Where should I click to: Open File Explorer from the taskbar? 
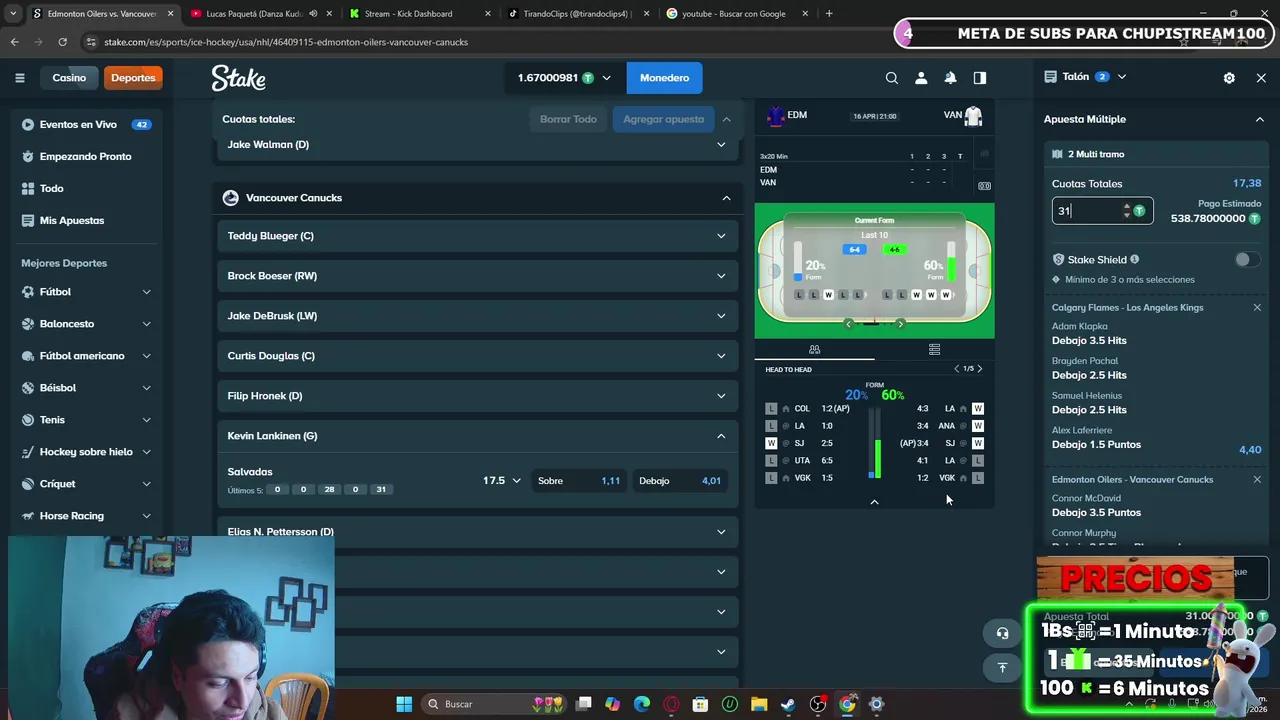(x=759, y=704)
